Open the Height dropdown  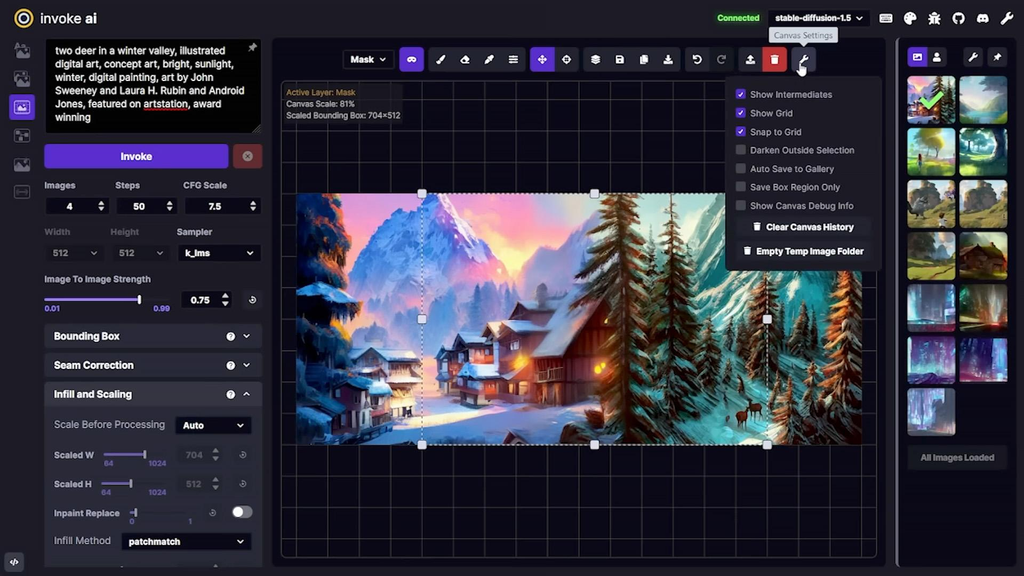pyautogui.click(x=140, y=253)
